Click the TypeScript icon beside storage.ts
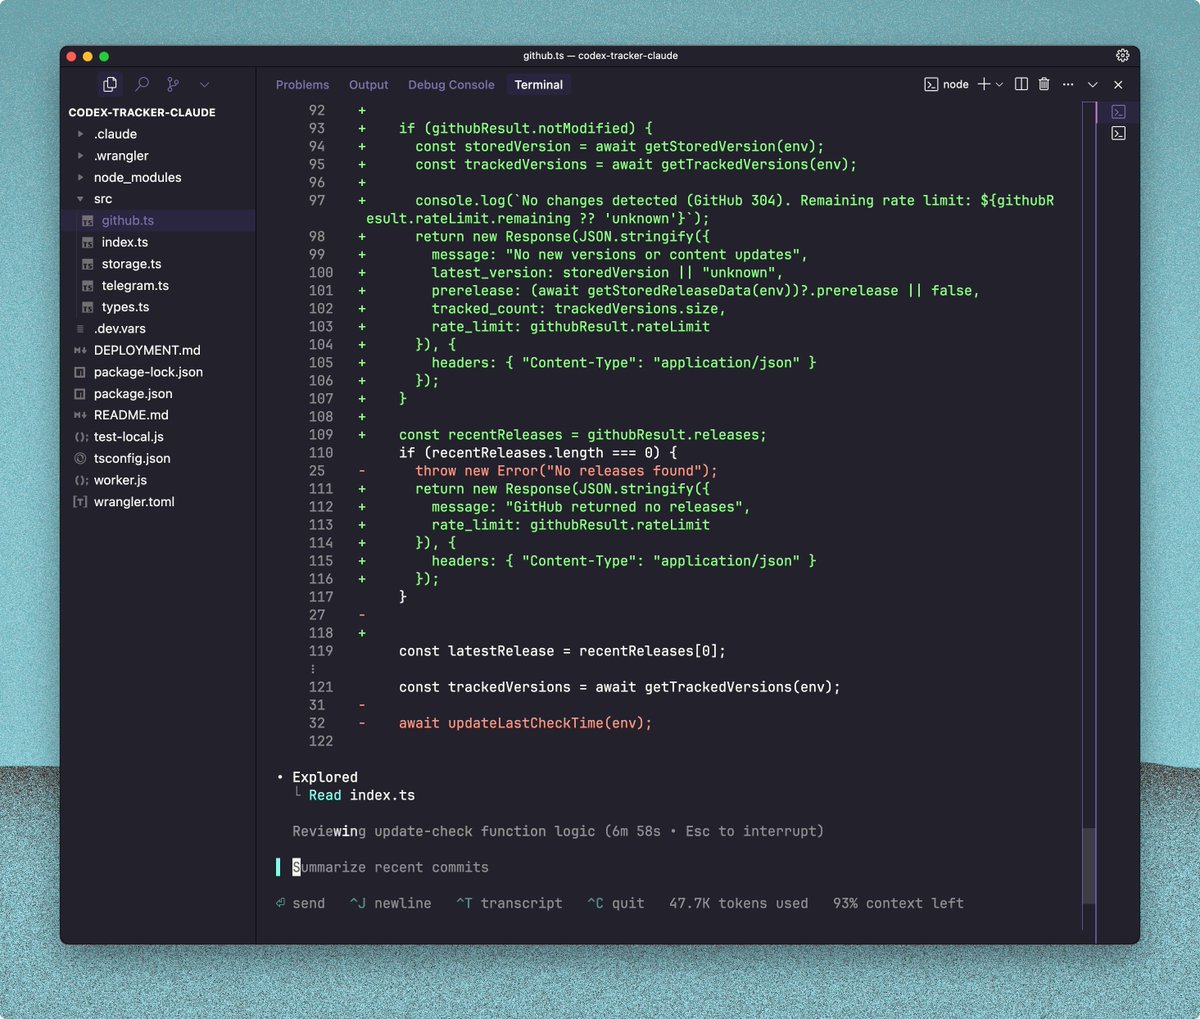The height and width of the screenshot is (1019, 1200). click(88, 265)
